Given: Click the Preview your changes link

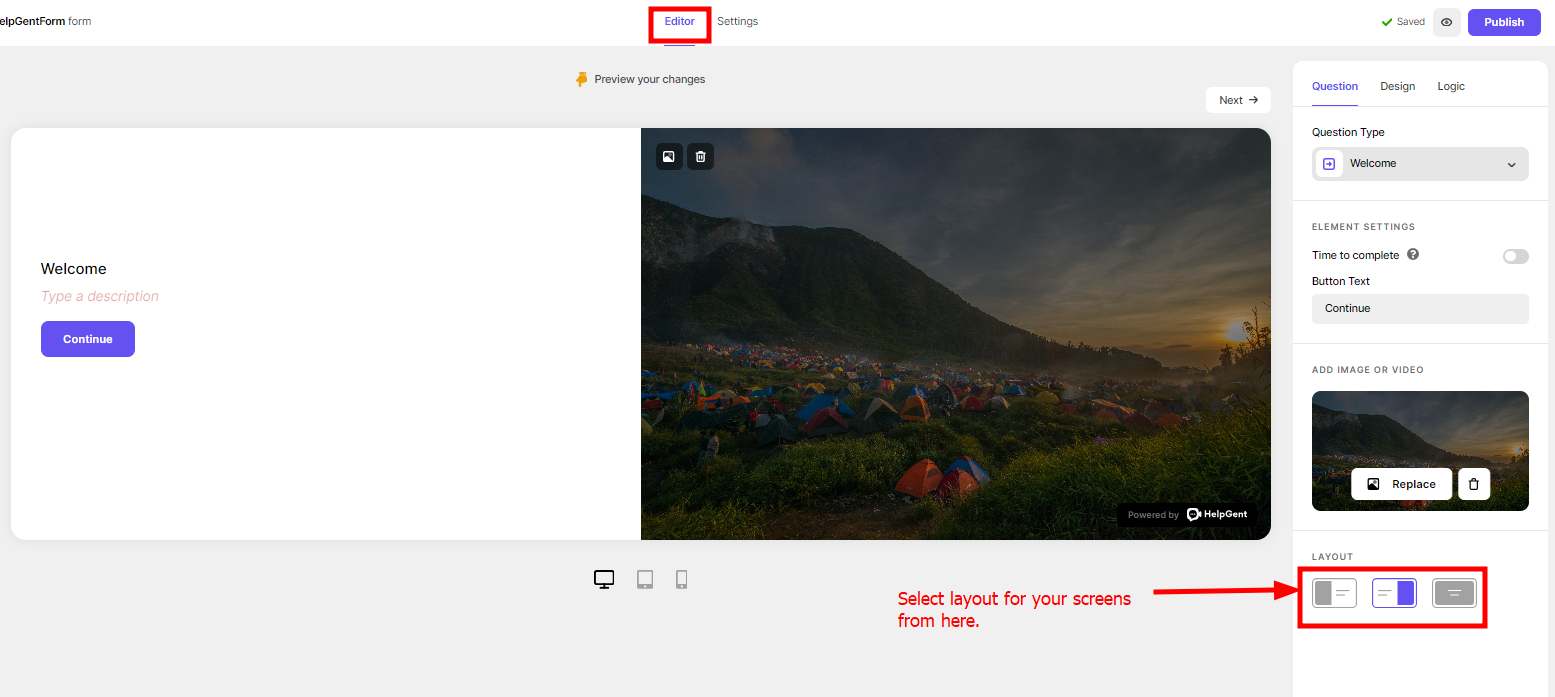Looking at the screenshot, I should click(649, 79).
